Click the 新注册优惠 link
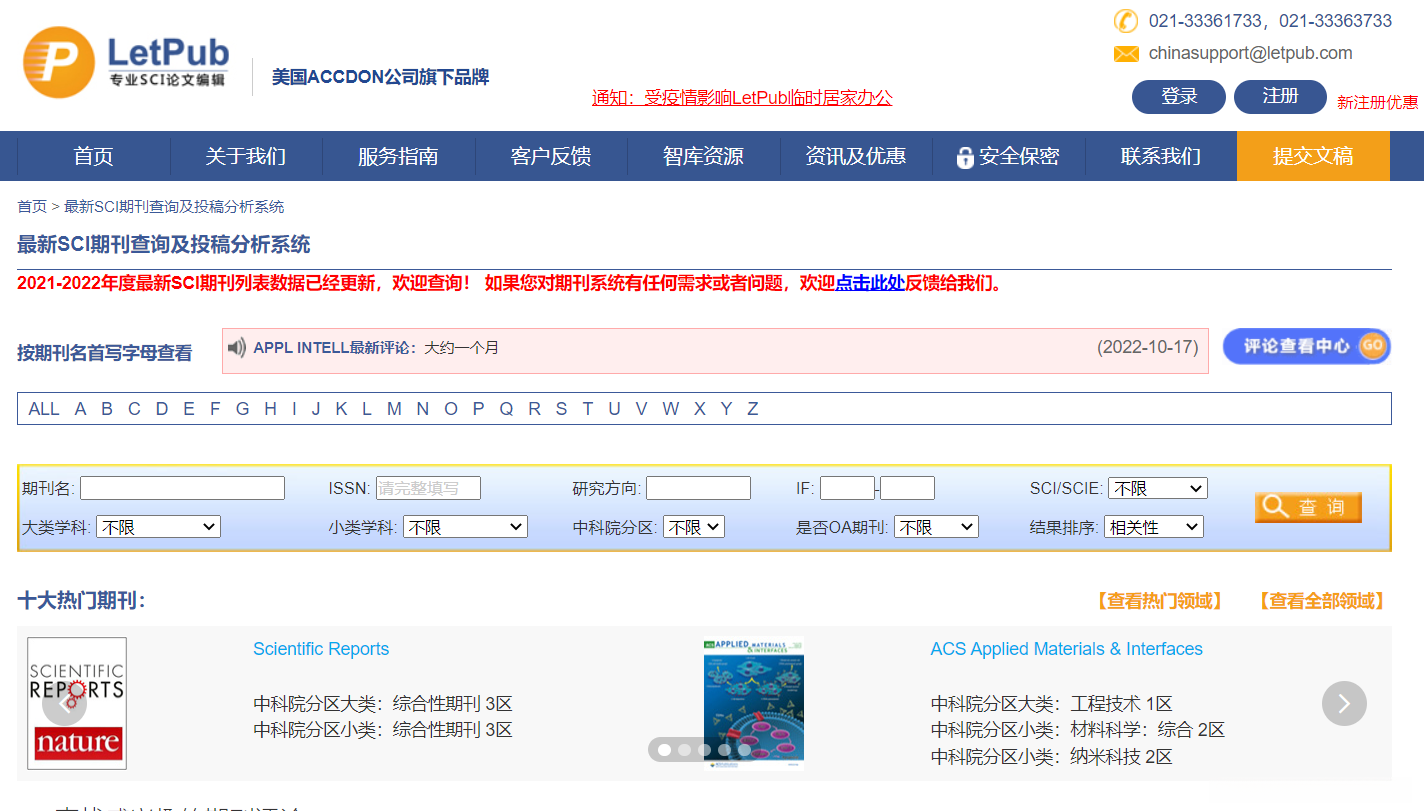Screen dimensions: 1424x811 click(x=1377, y=102)
